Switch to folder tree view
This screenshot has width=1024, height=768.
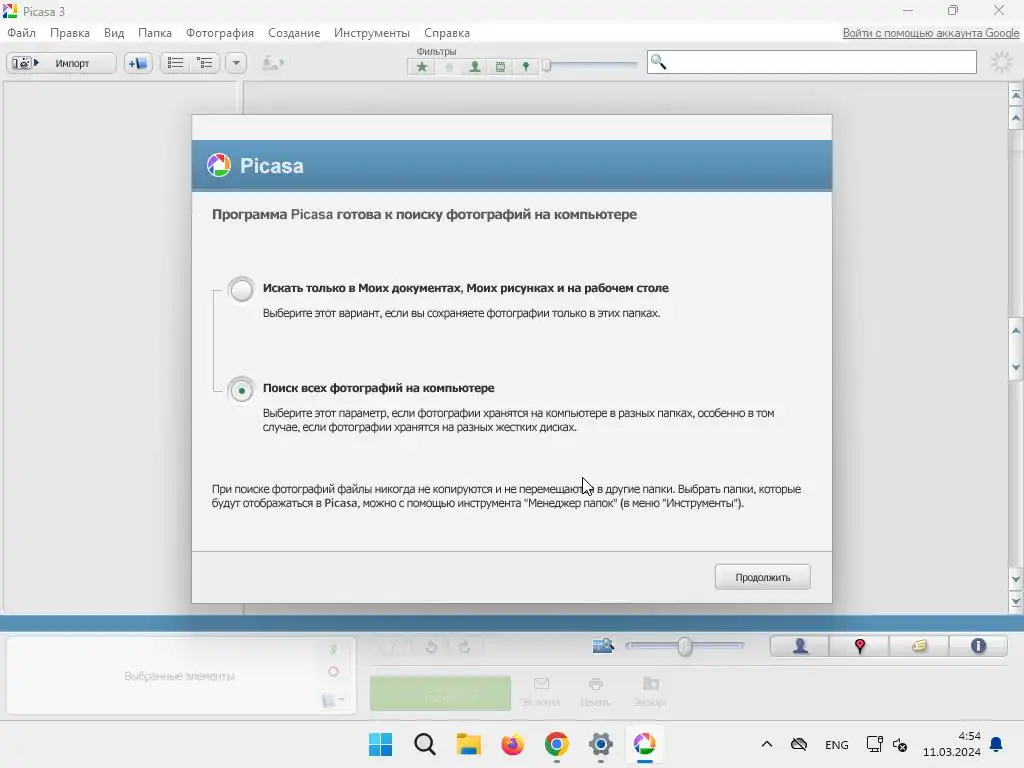click(205, 63)
